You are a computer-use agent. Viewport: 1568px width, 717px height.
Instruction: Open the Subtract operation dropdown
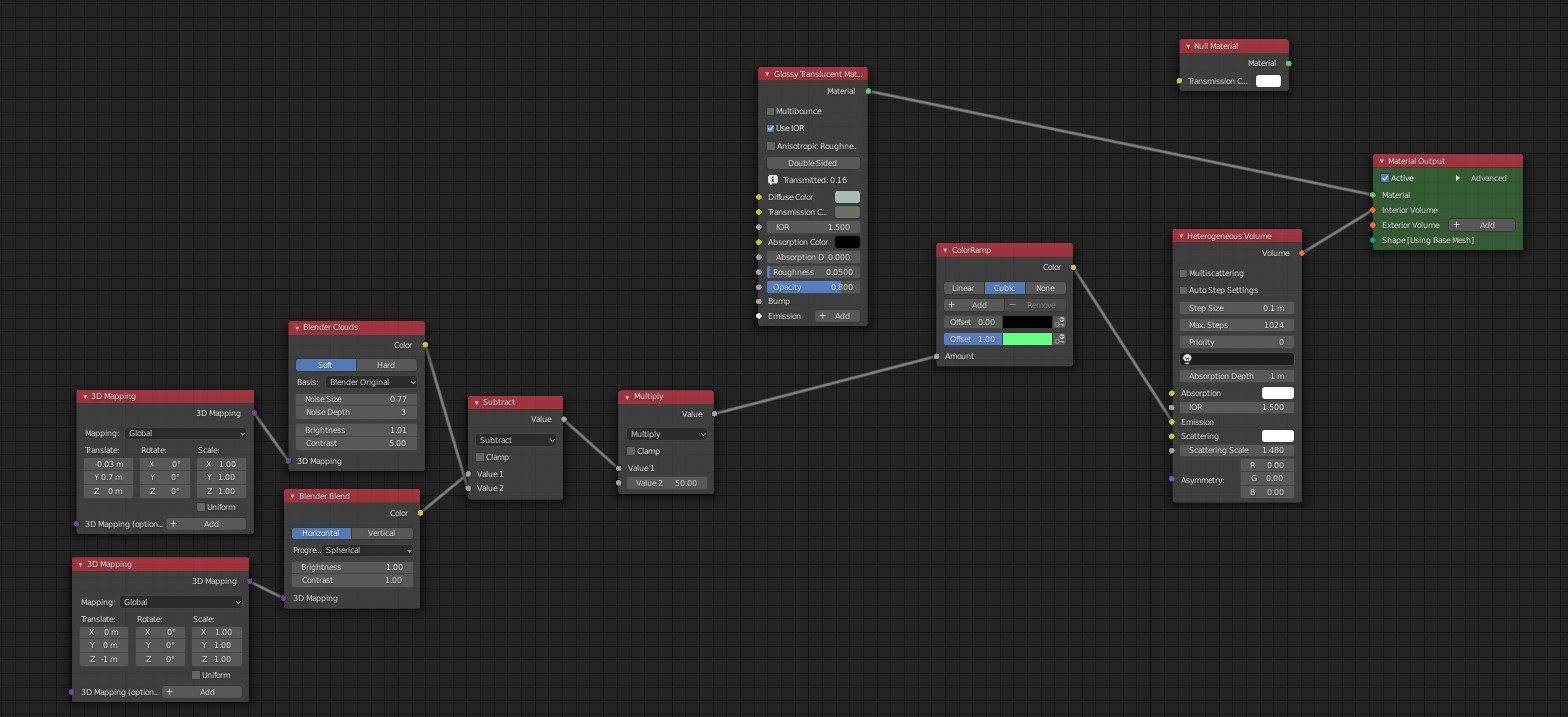tap(516, 440)
